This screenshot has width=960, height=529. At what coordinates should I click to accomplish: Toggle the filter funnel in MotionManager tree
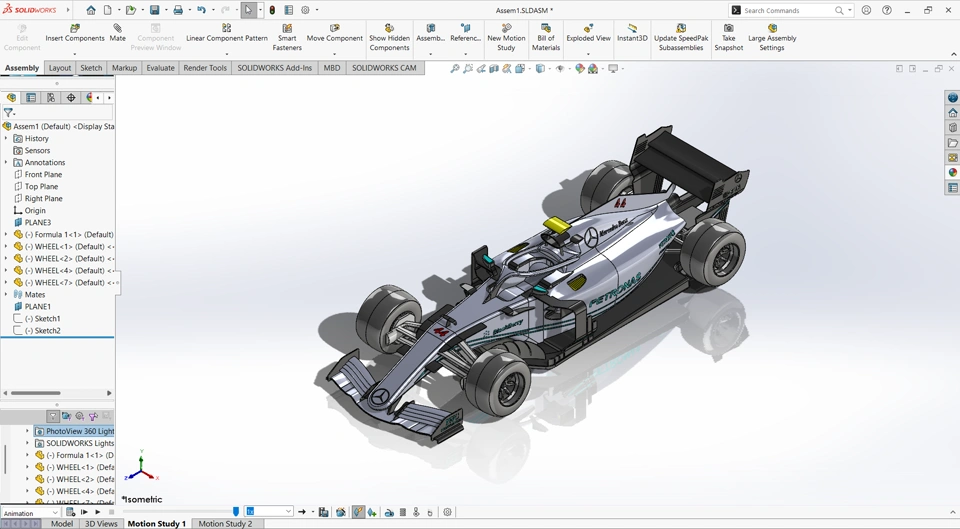click(x=53, y=416)
